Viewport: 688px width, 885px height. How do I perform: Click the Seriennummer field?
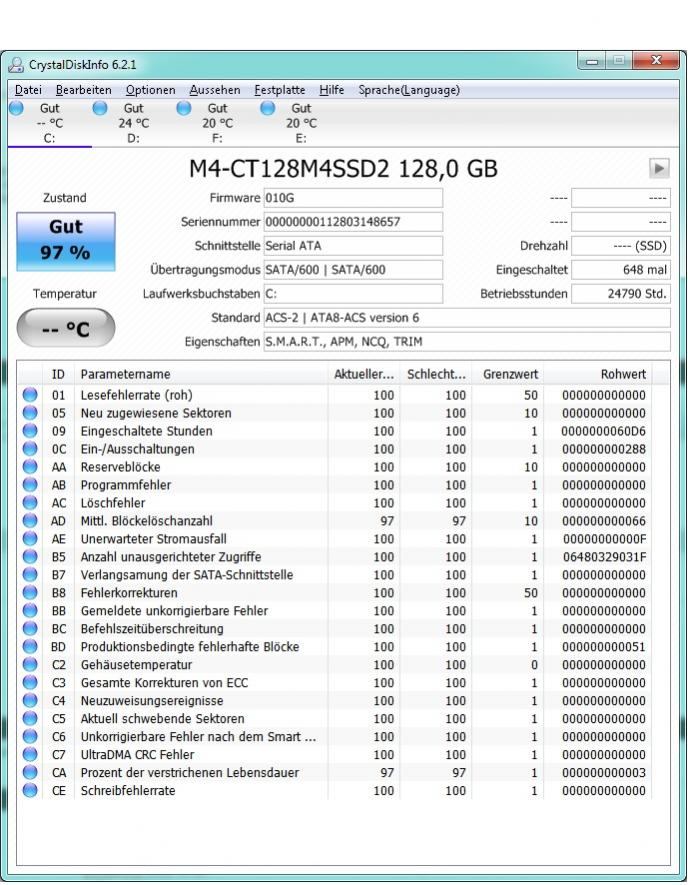pyautogui.click(x=353, y=222)
